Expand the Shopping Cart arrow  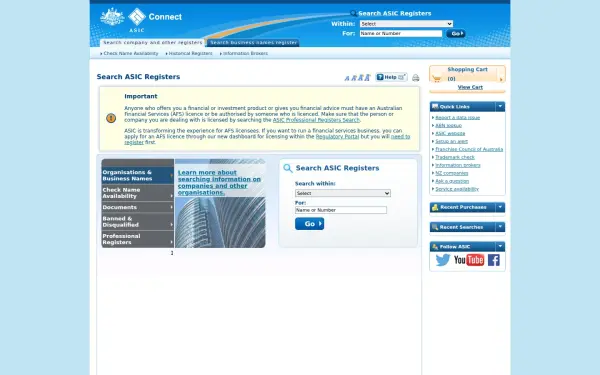click(x=501, y=79)
